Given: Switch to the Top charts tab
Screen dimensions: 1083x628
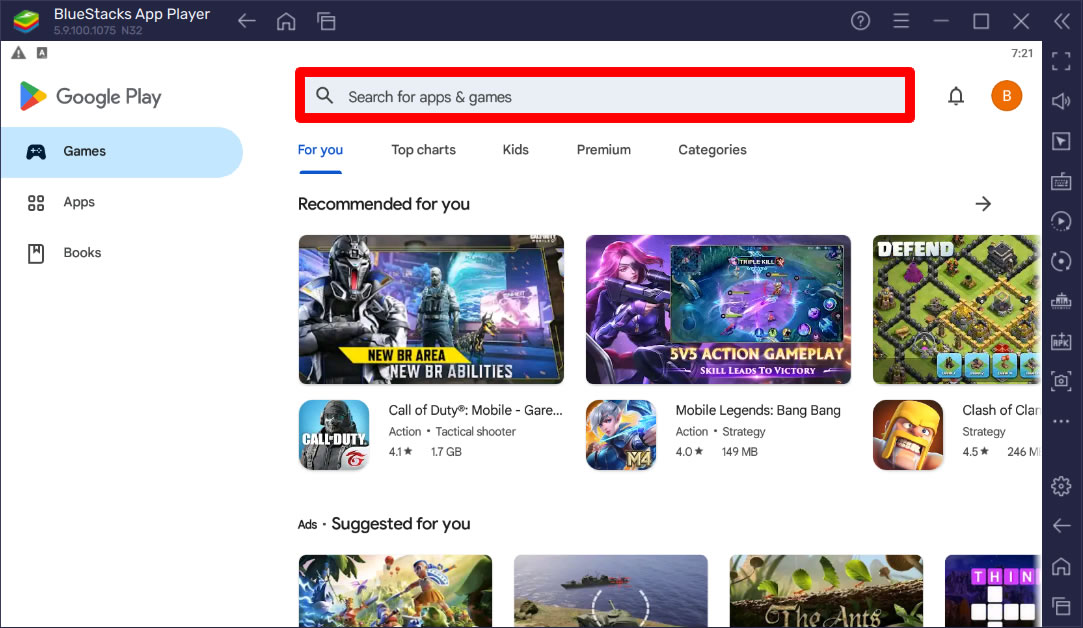Looking at the screenshot, I should click(x=423, y=150).
